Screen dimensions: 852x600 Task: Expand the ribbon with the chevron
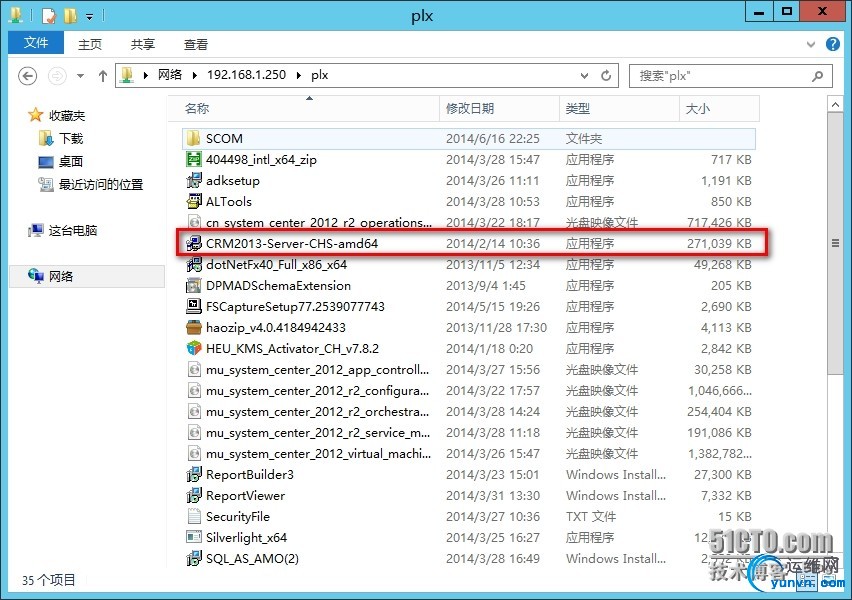(x=811, y=44)
